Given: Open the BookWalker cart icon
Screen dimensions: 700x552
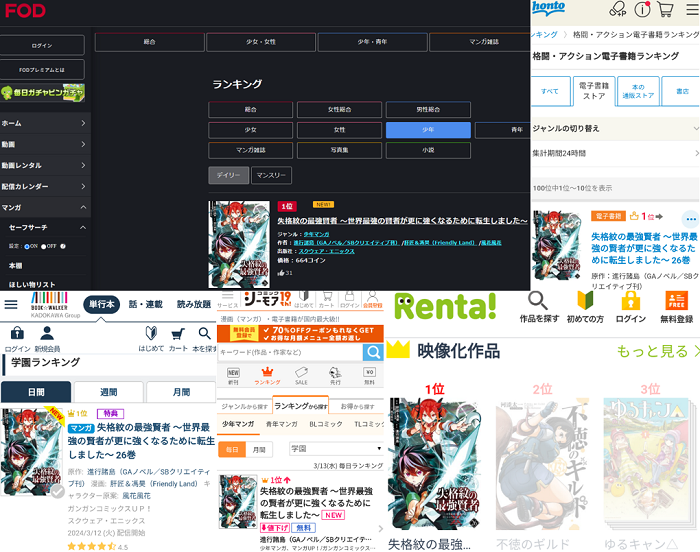Looking at the screenshot, I should [x=178, y=334].
